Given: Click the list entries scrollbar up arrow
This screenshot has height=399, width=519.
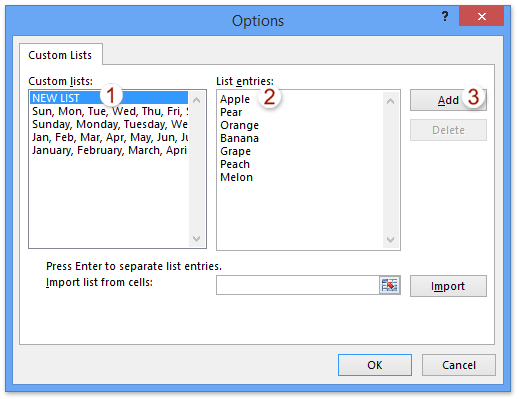Looking at the screenshot, I should click(x=391, y=101).
